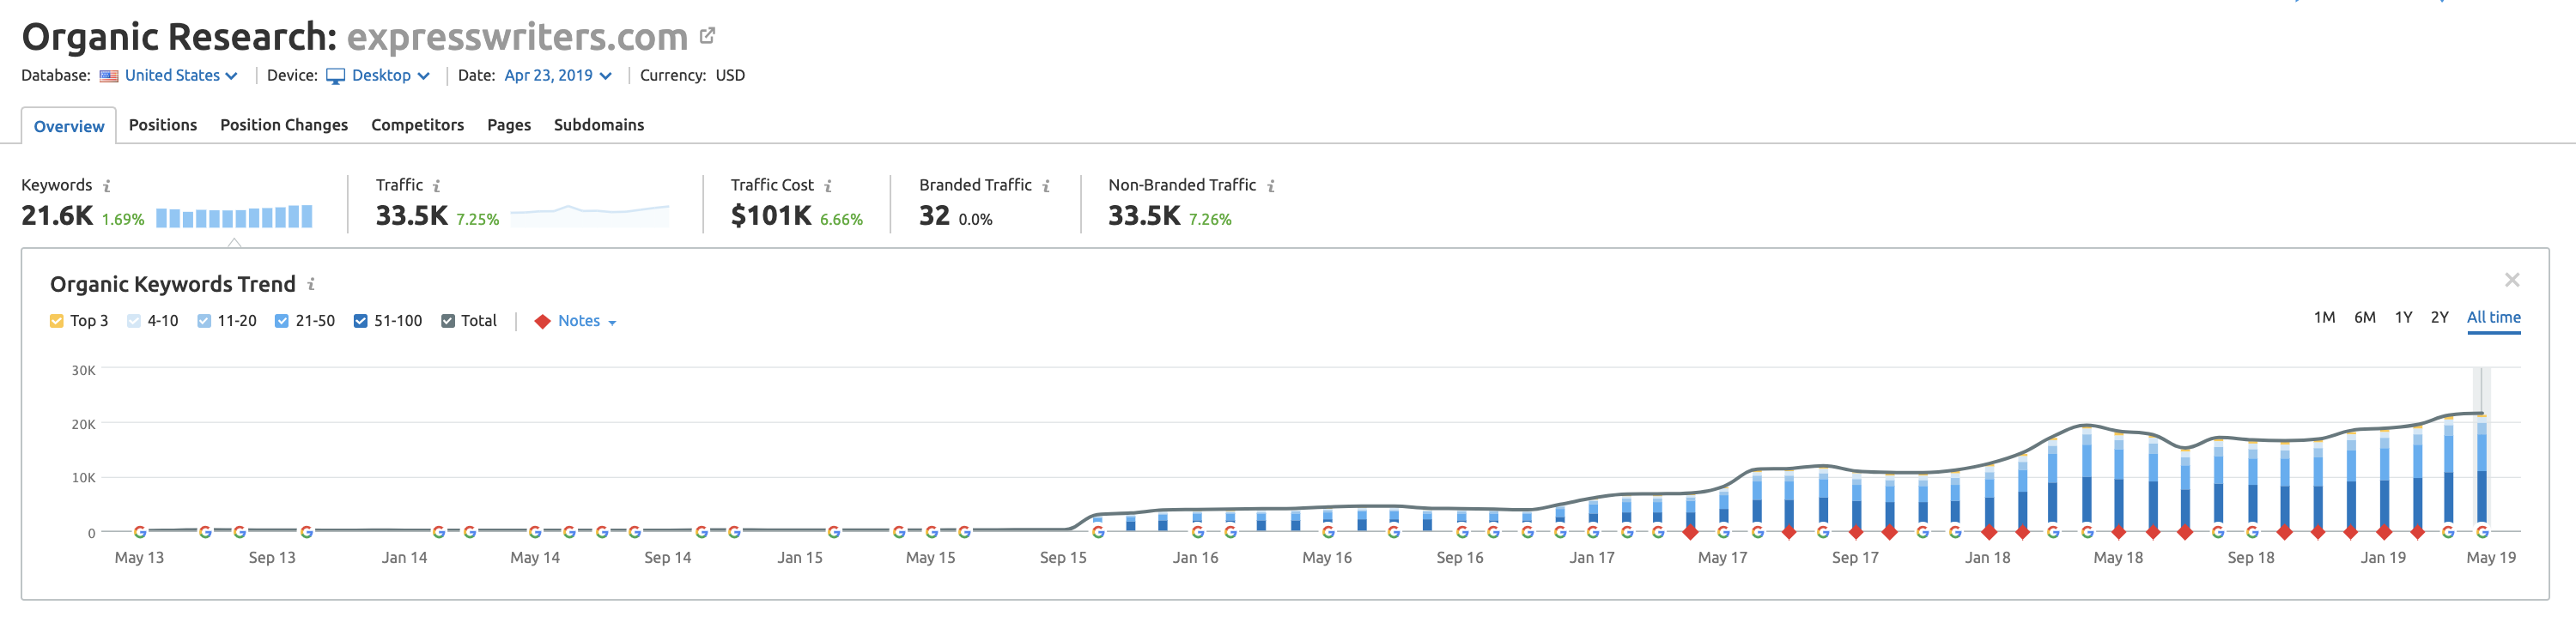Toggle the 51-100 checkbox
Viewport: 2576px width, 623px height.
361,321
